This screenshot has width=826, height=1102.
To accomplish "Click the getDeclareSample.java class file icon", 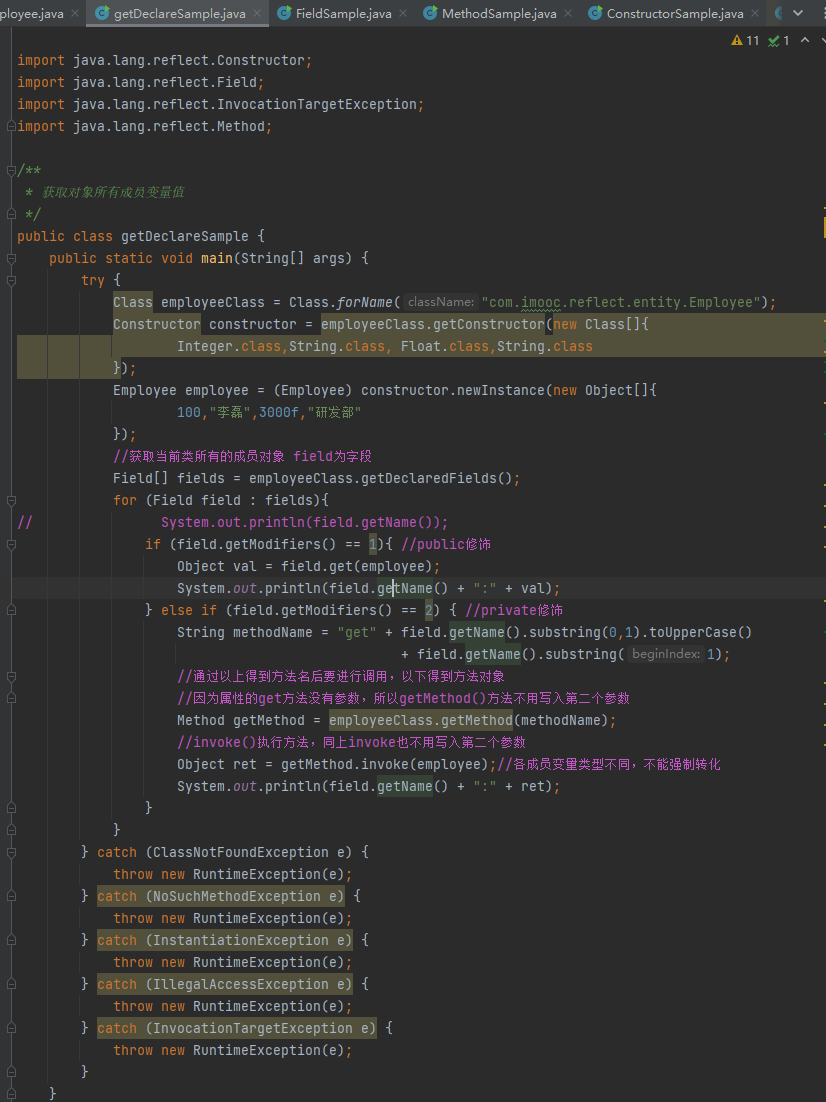I will coord(103,14).
